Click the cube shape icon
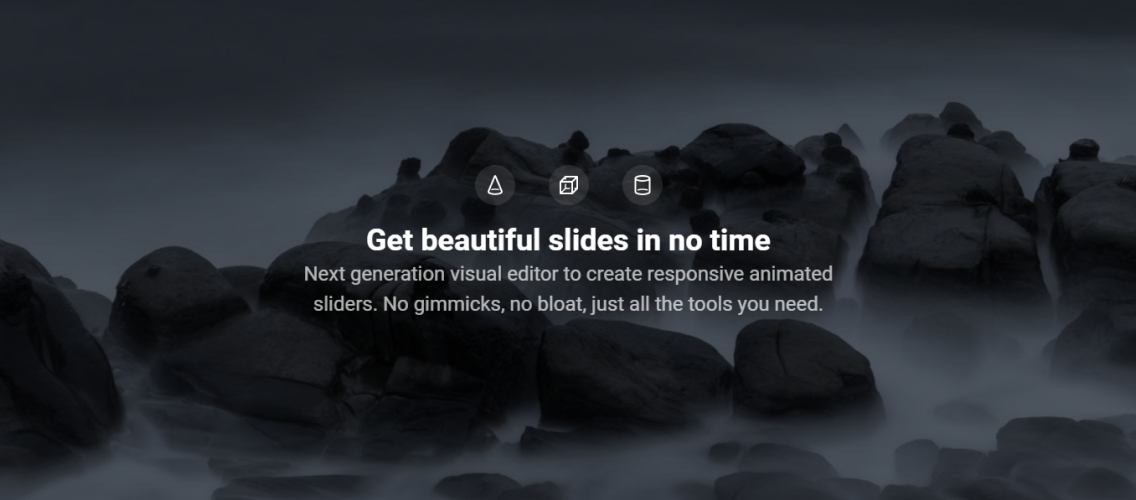Viewport: 1136px width, 500px height. pyautogui.click(x=569, y=186)
